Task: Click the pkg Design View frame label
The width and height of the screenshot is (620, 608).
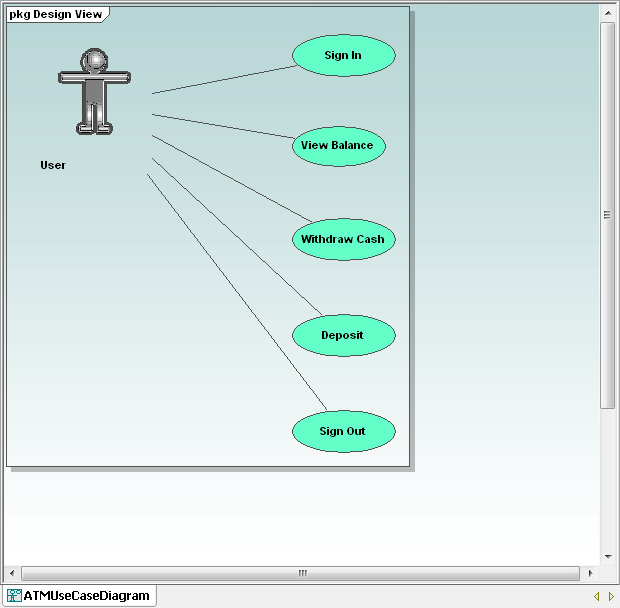Action: pyautogui.click(x=56, y=15)
